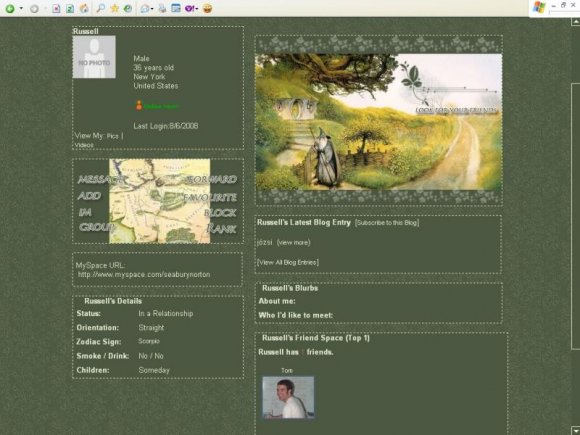Click the RANK contact option
This screenshot has width=580, height=435.
pyautogui.click(x=222, y=228)
